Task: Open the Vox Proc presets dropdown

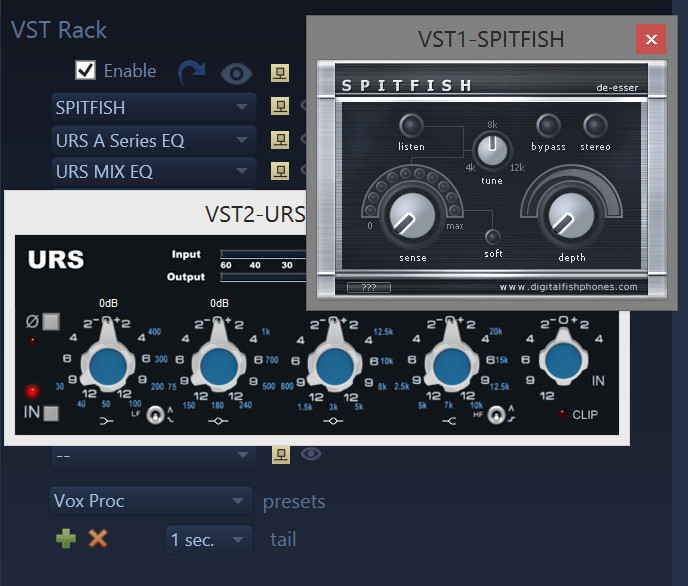Action: pyautogui.click(x=151, y=500)
